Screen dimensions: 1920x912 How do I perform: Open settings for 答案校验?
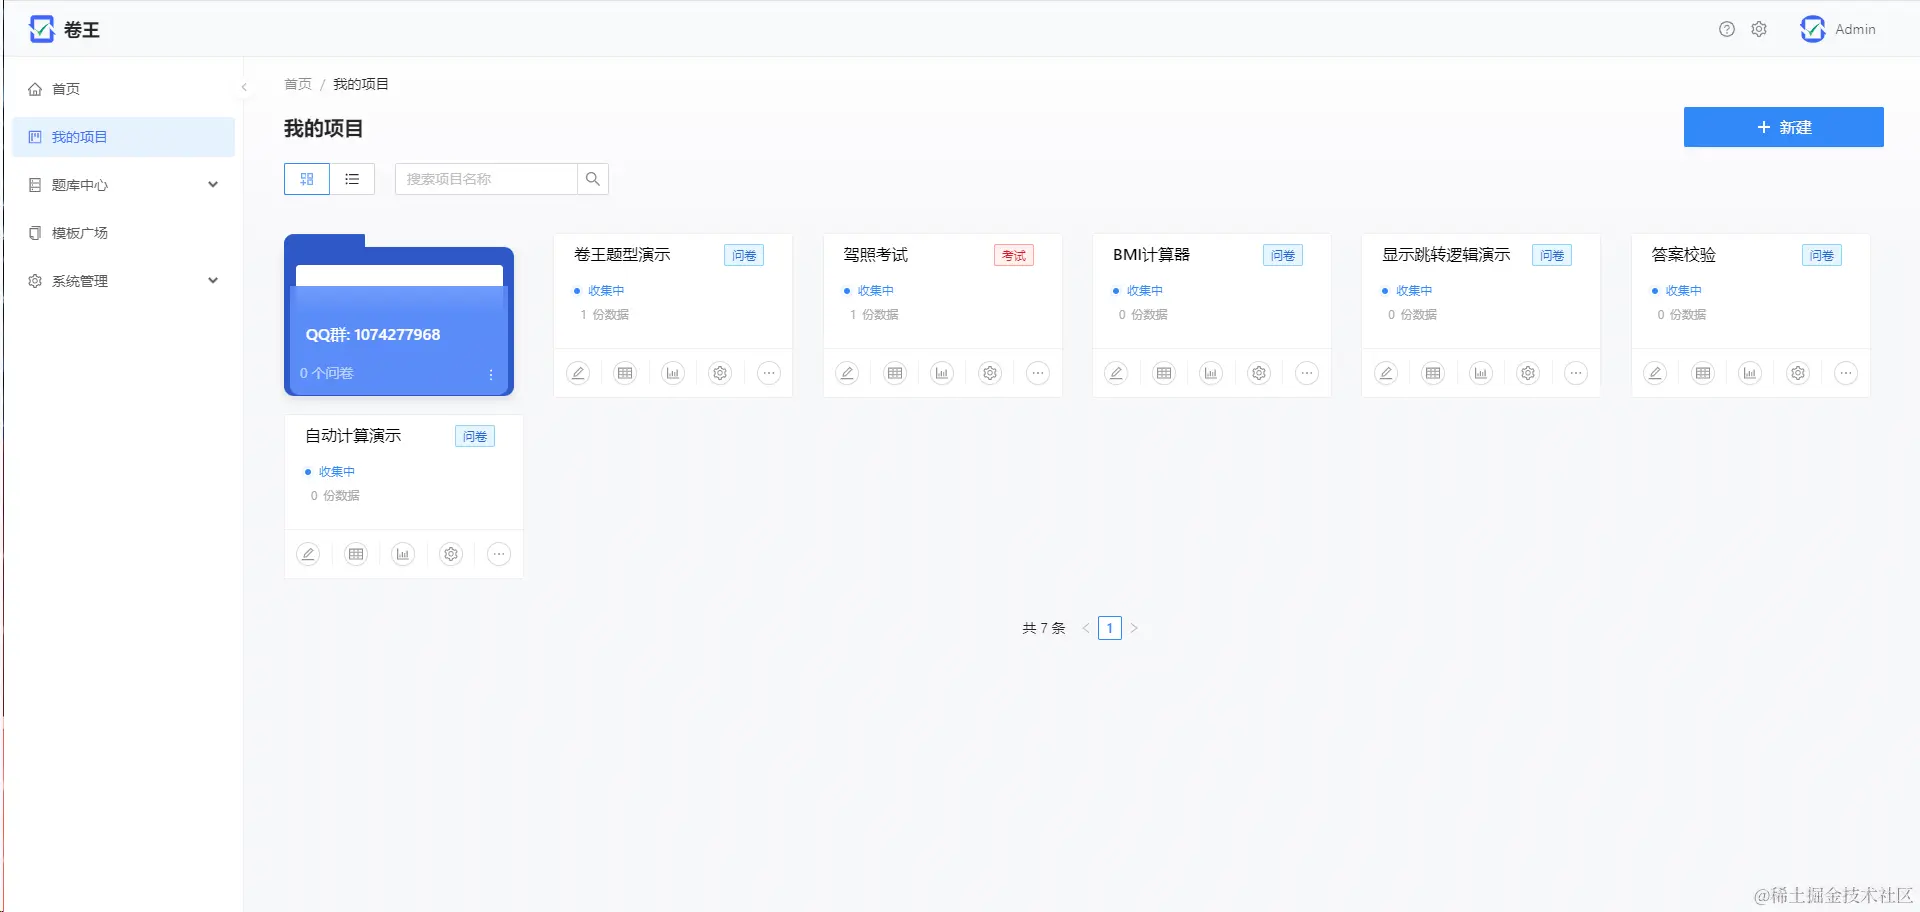[x=1798, y=373]
